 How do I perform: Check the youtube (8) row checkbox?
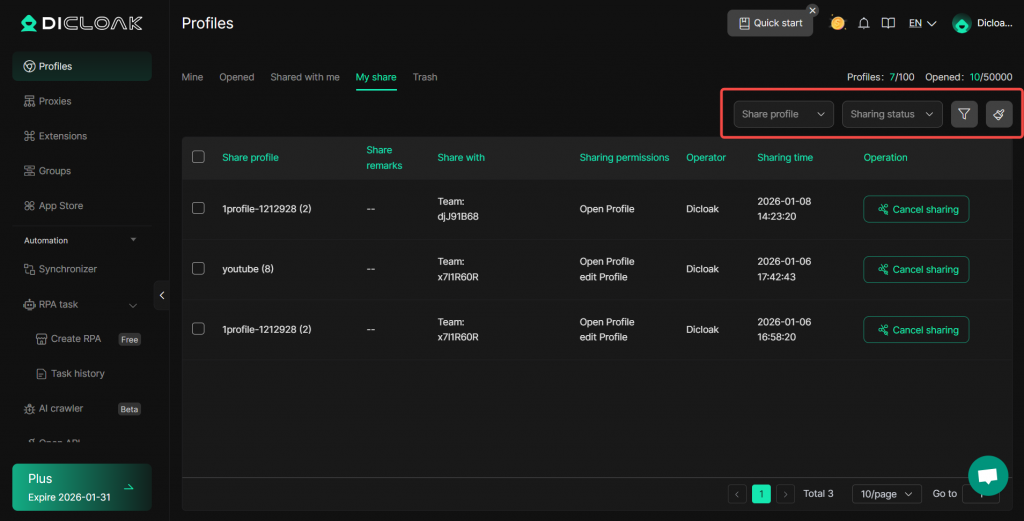click(198, 269)
